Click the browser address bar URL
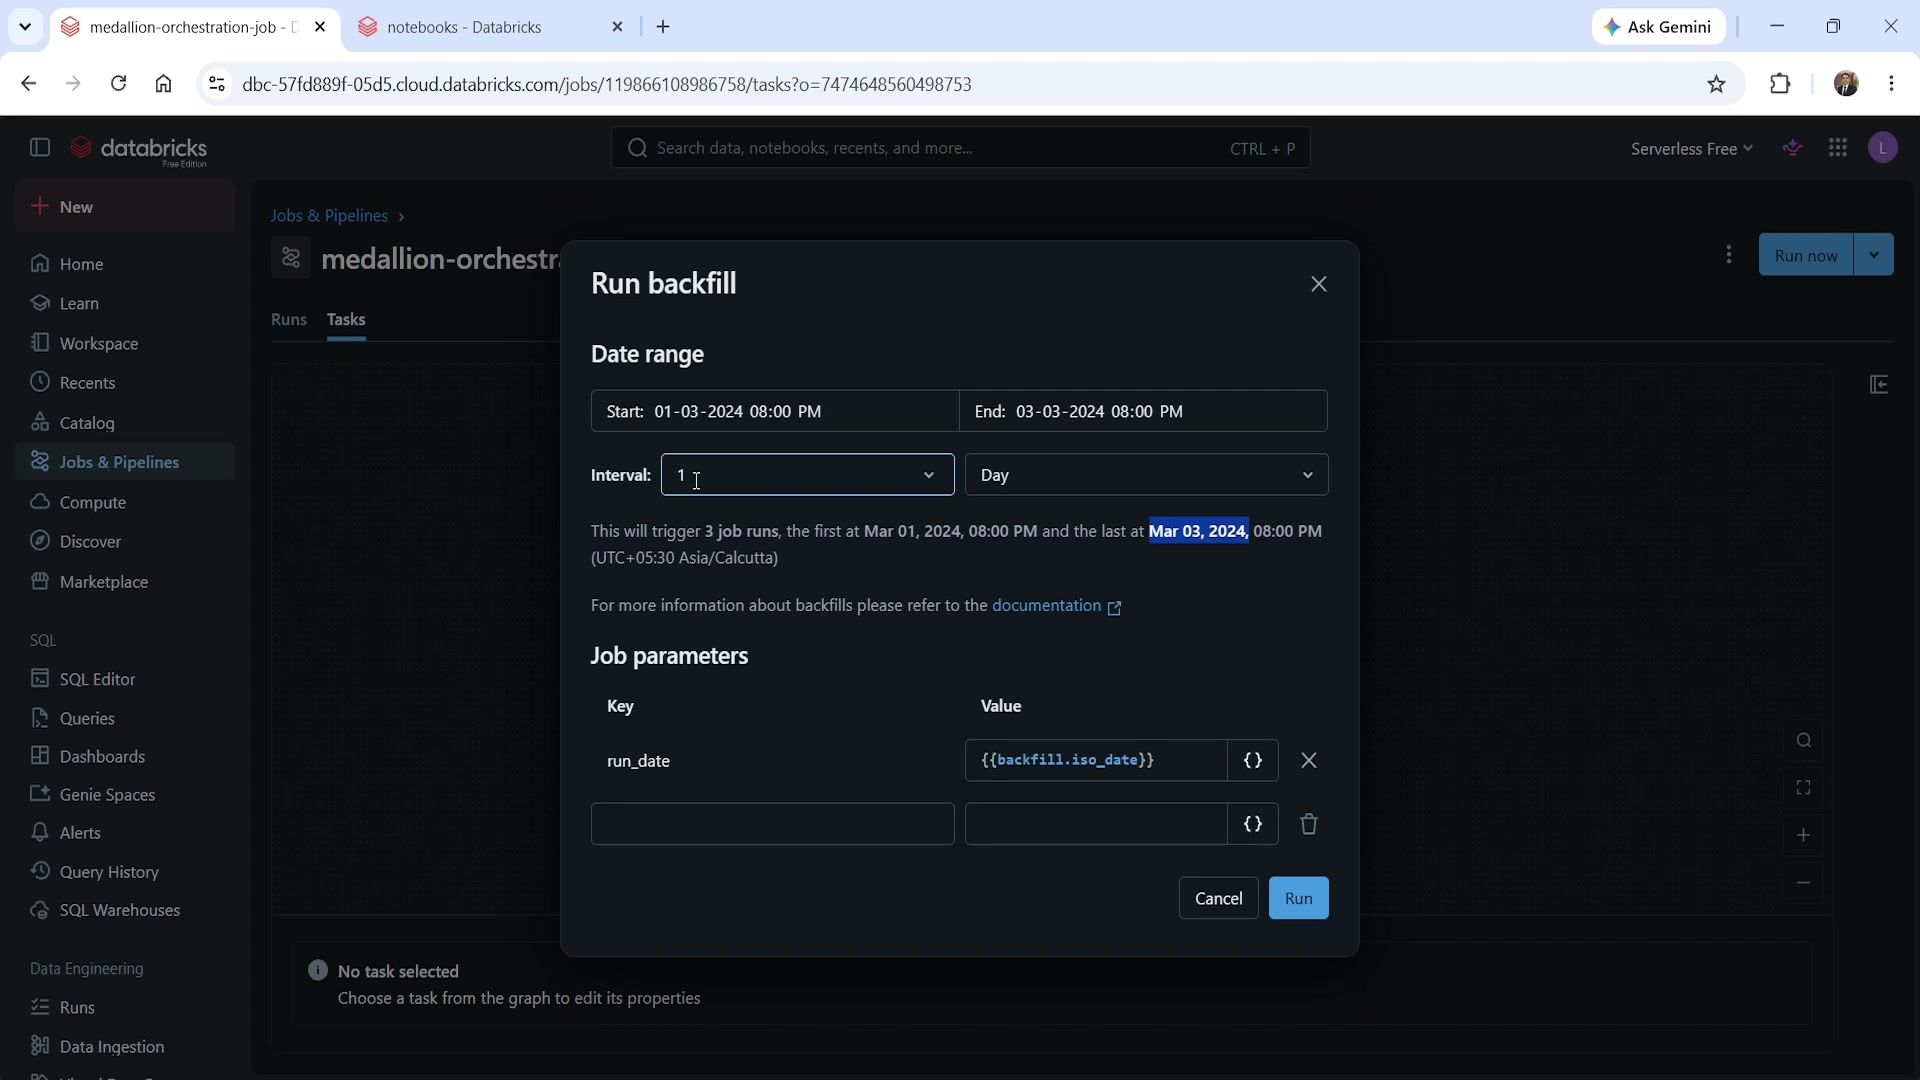Screen dimensions: 1920x1080 607,84
